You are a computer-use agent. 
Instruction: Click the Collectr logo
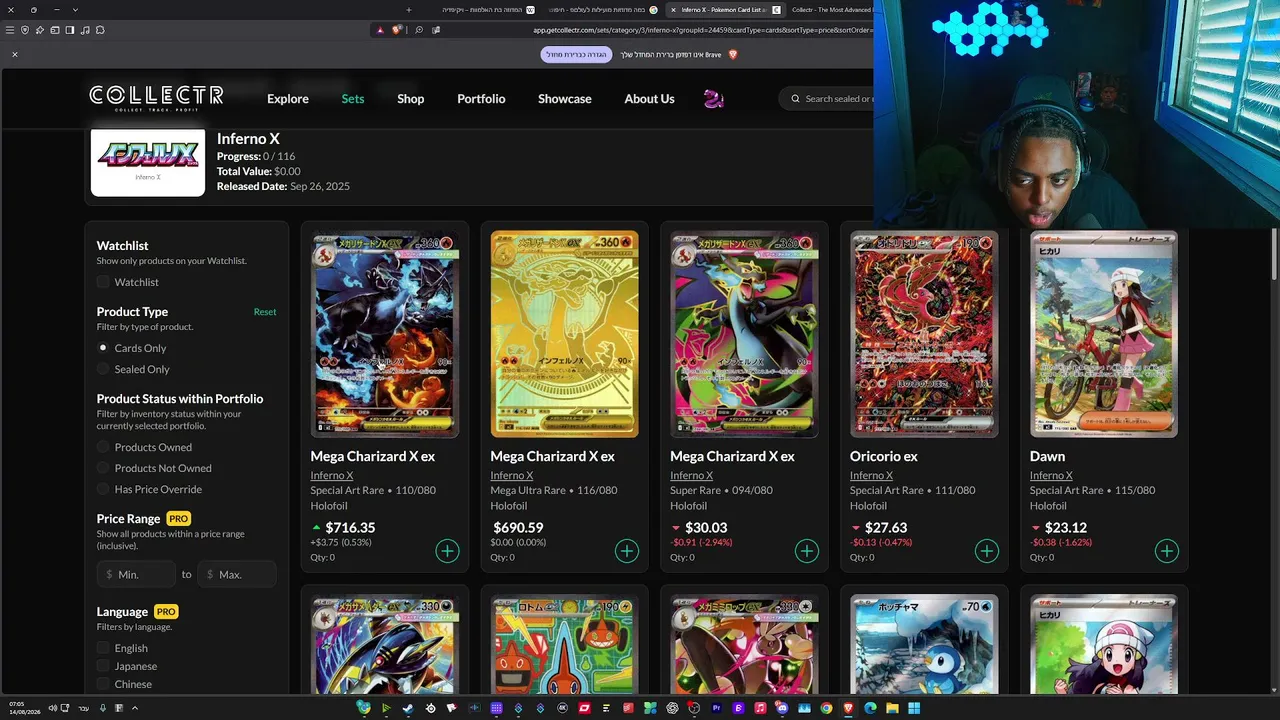tap(156, 98)
